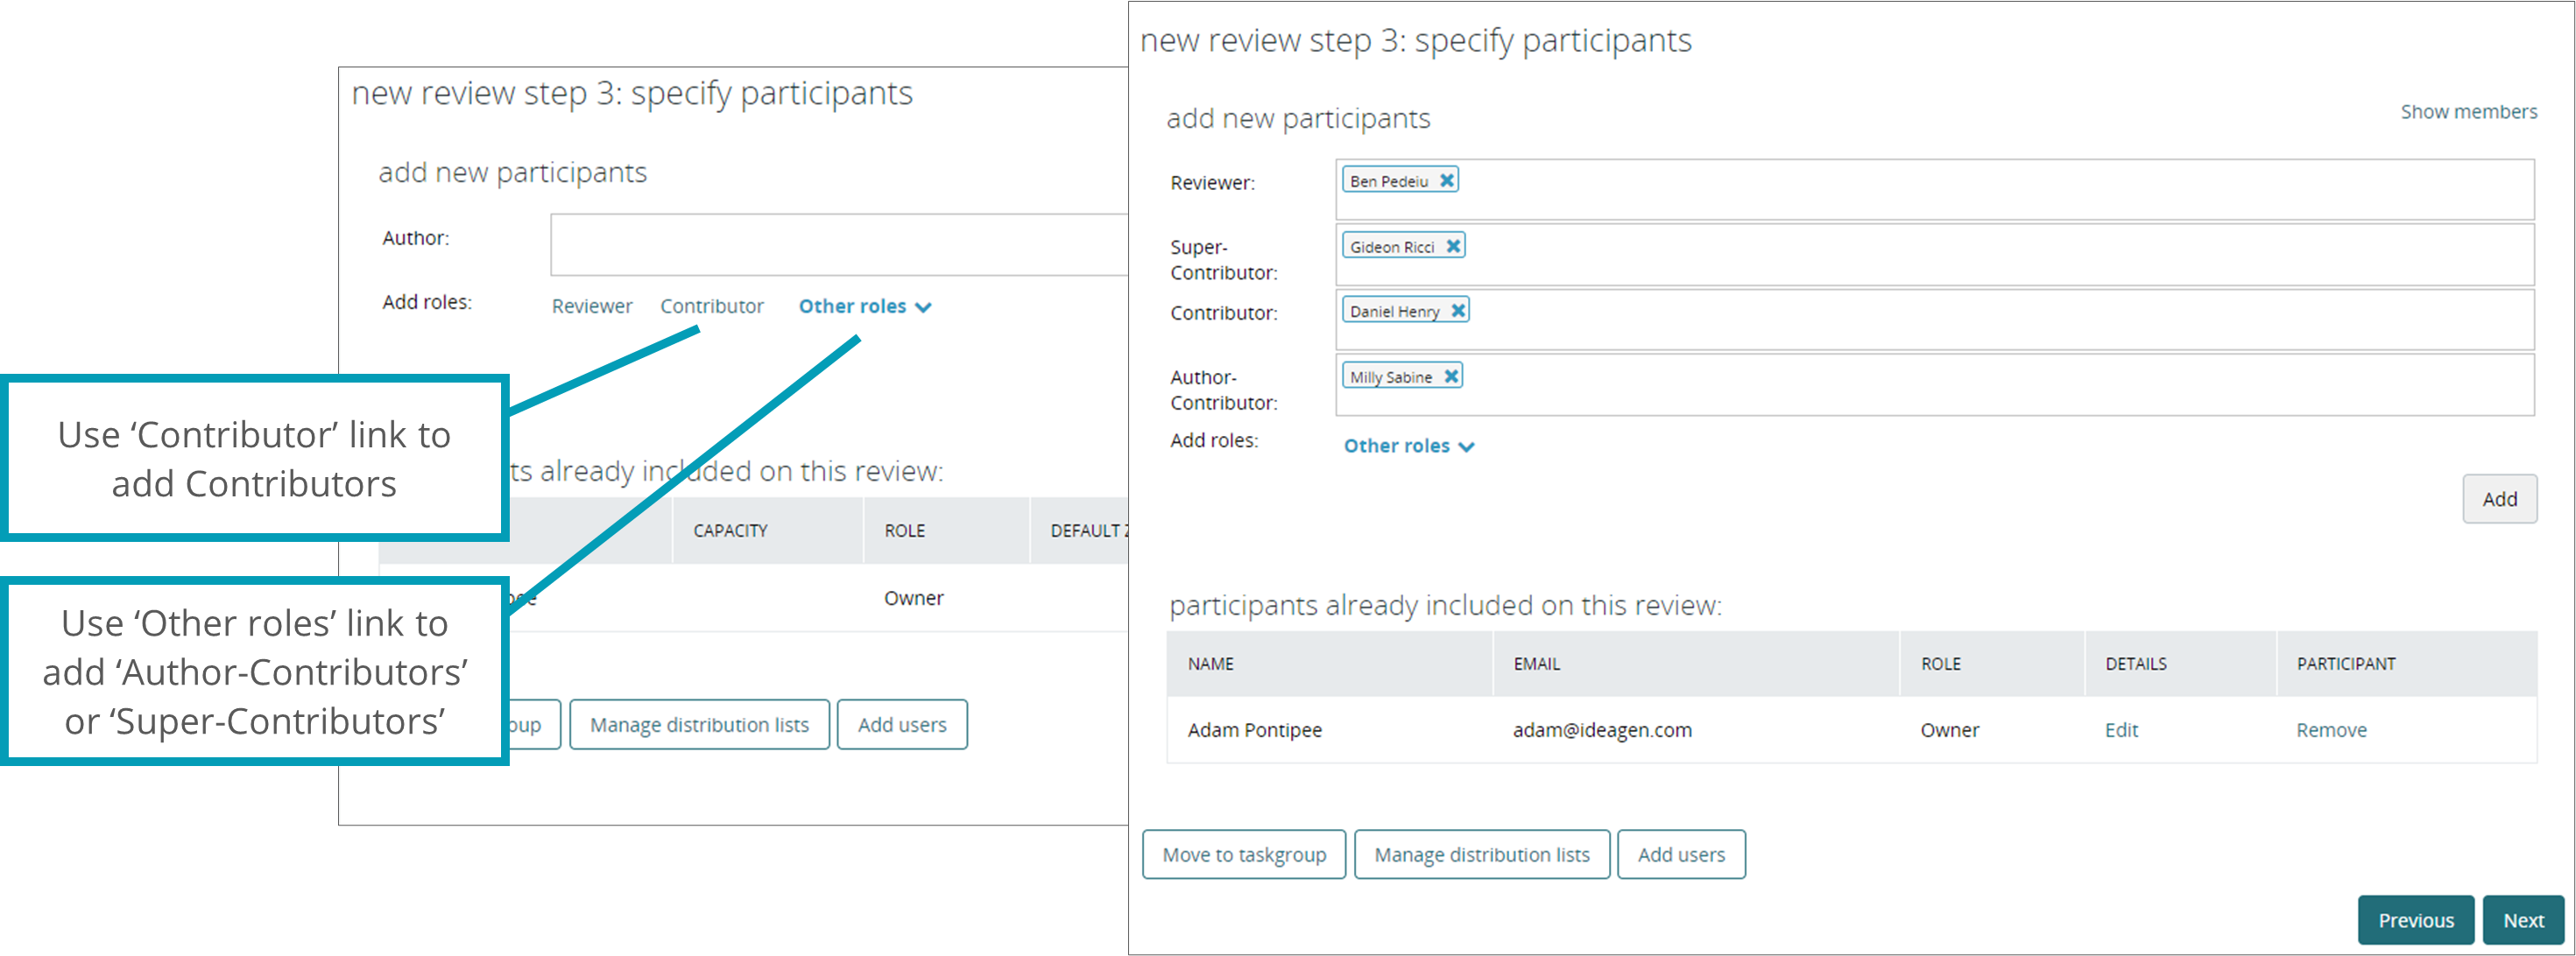
Task: Remove the Gideon Ricci super-contributor tag
Action: point(1453,246)
